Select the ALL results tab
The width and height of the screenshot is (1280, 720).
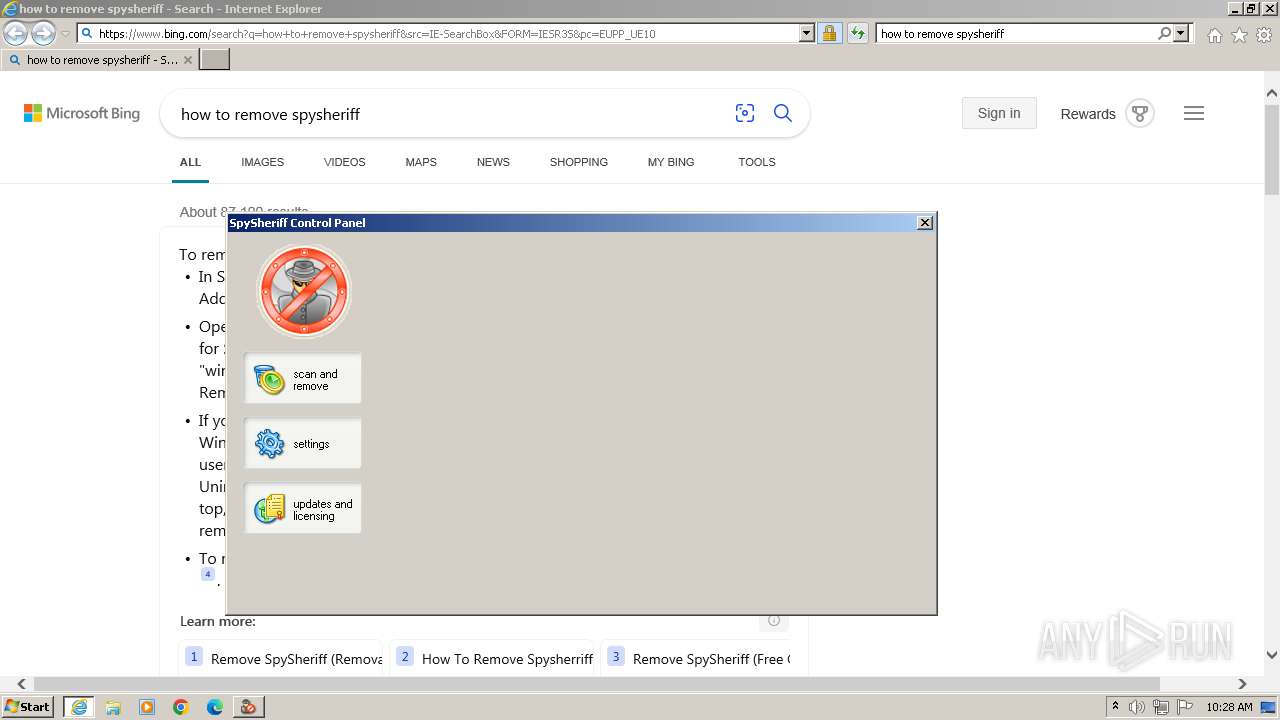[190, 162]
